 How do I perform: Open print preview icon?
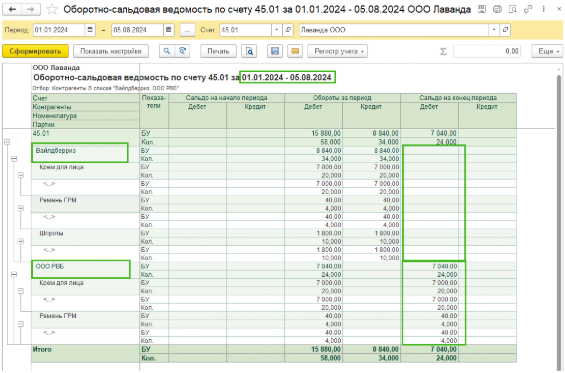click(x=249, y=51)
